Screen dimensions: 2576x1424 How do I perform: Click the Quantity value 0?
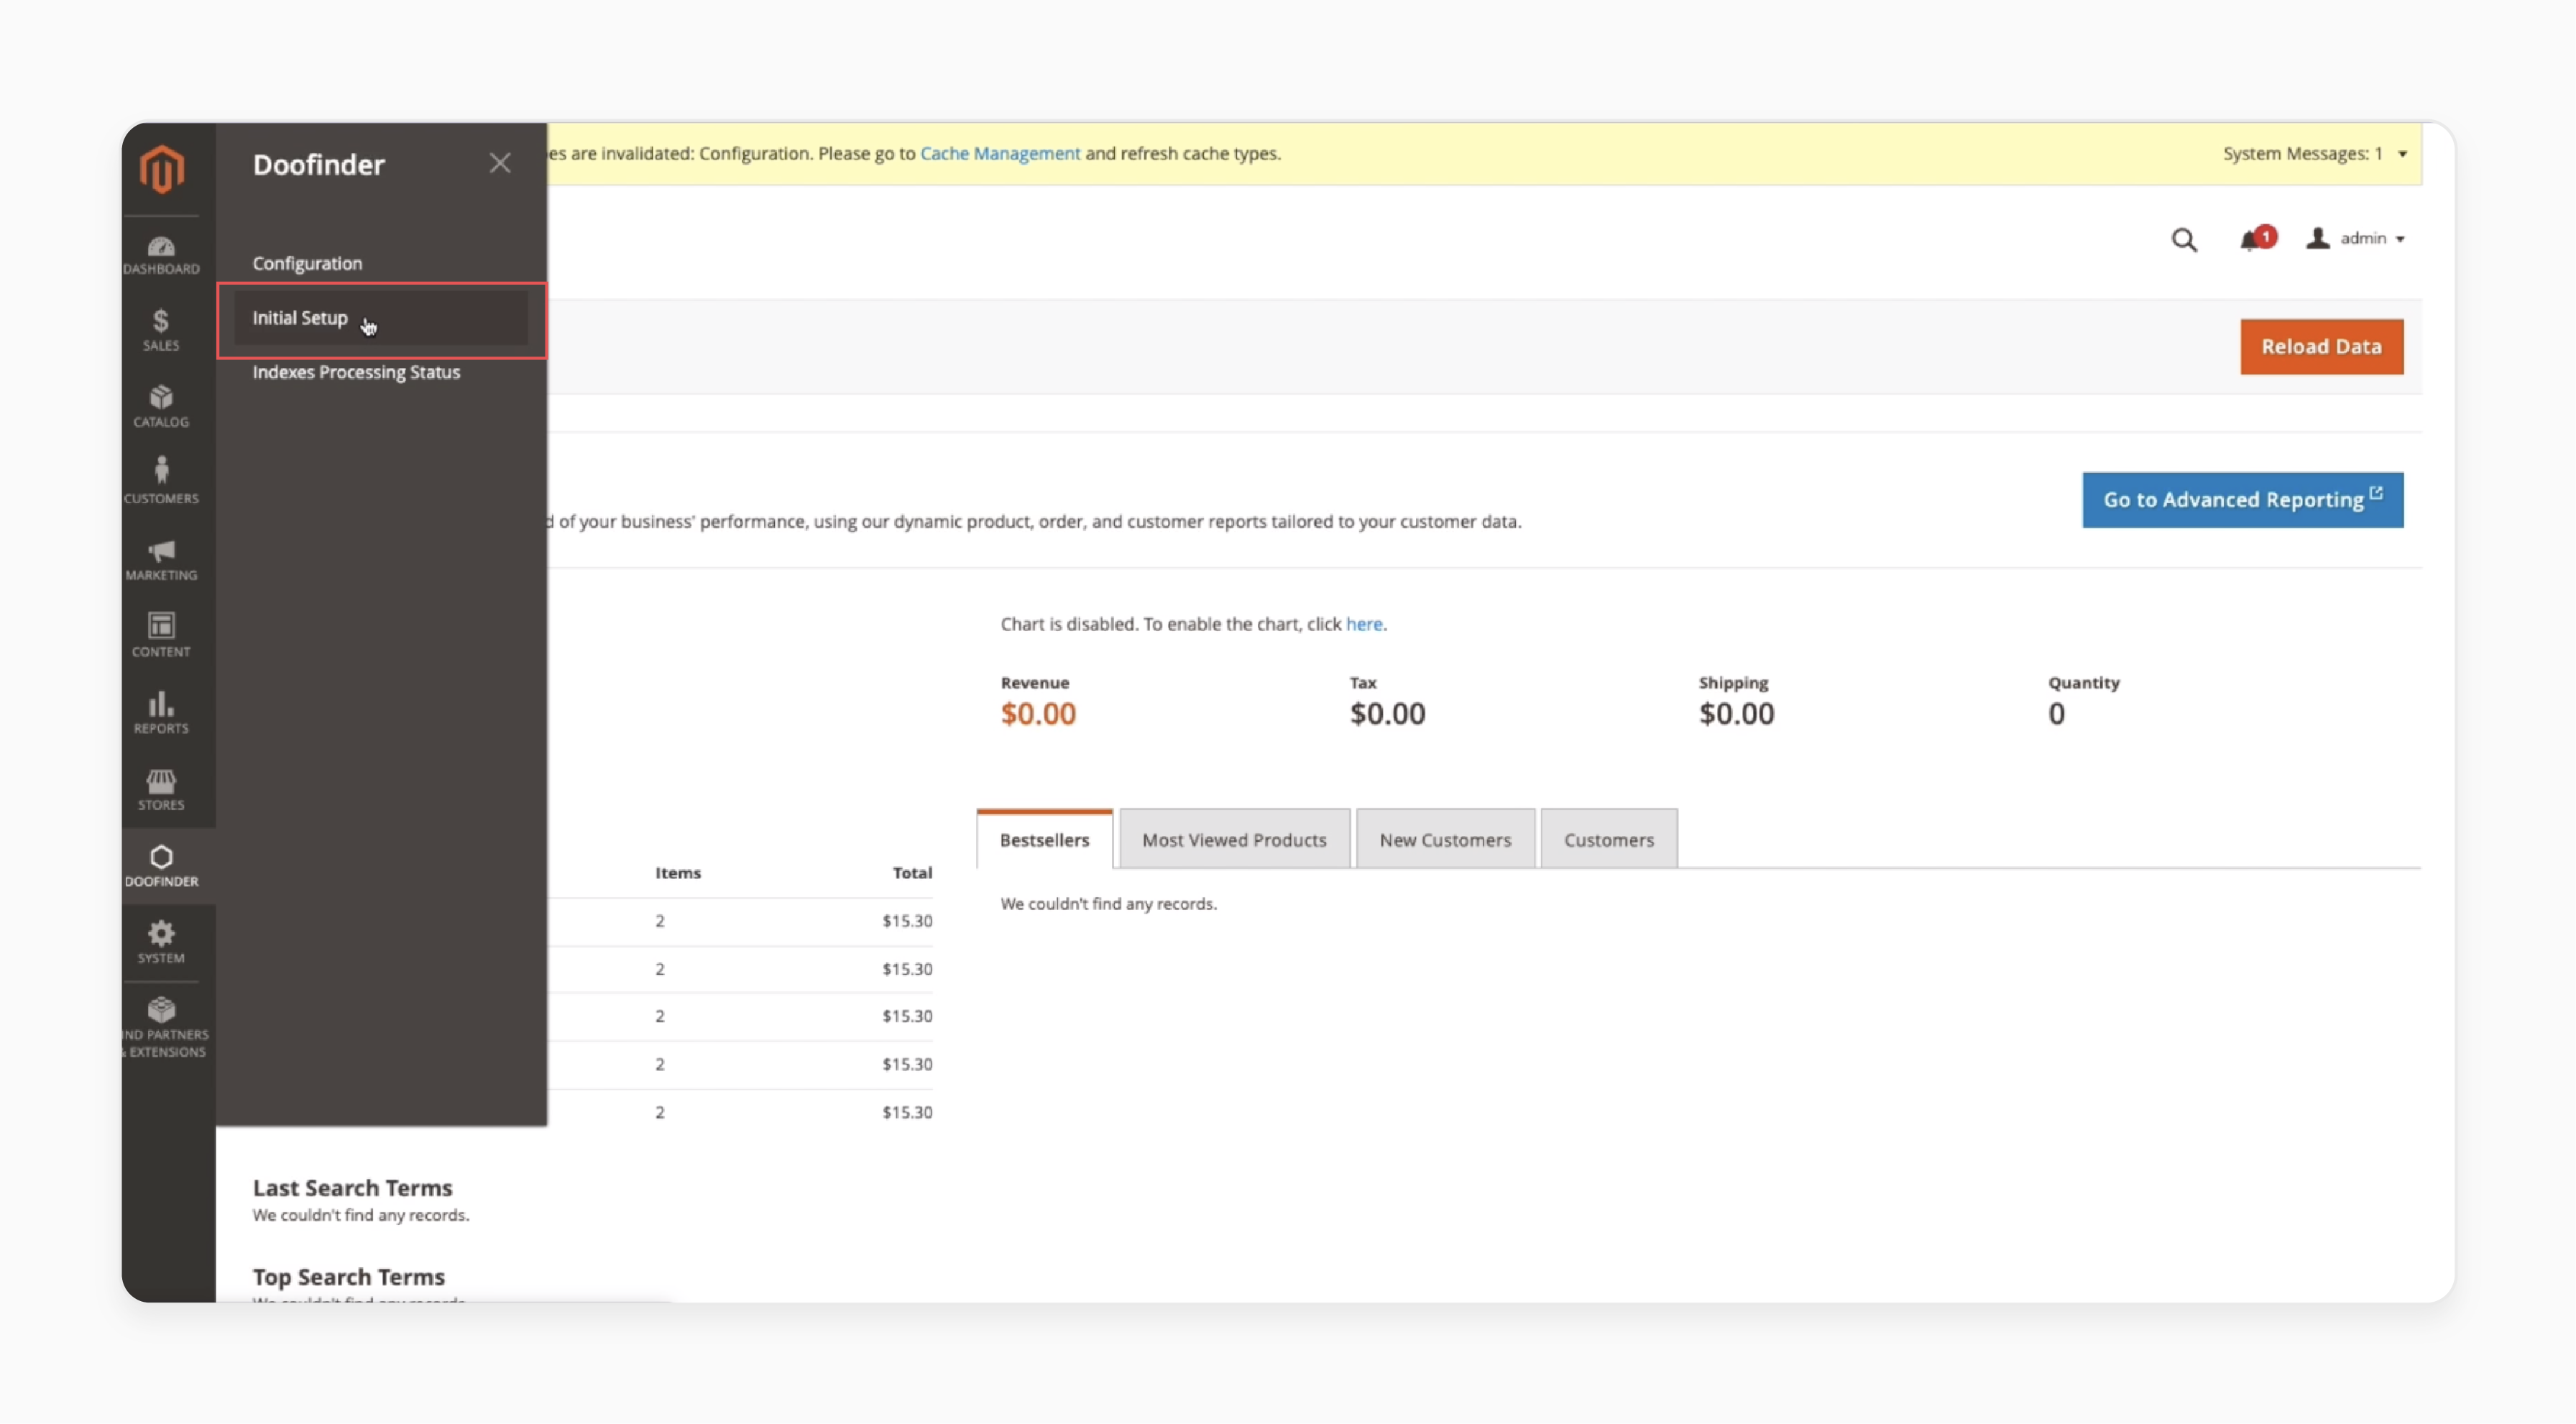click(x=2056, y=714)
